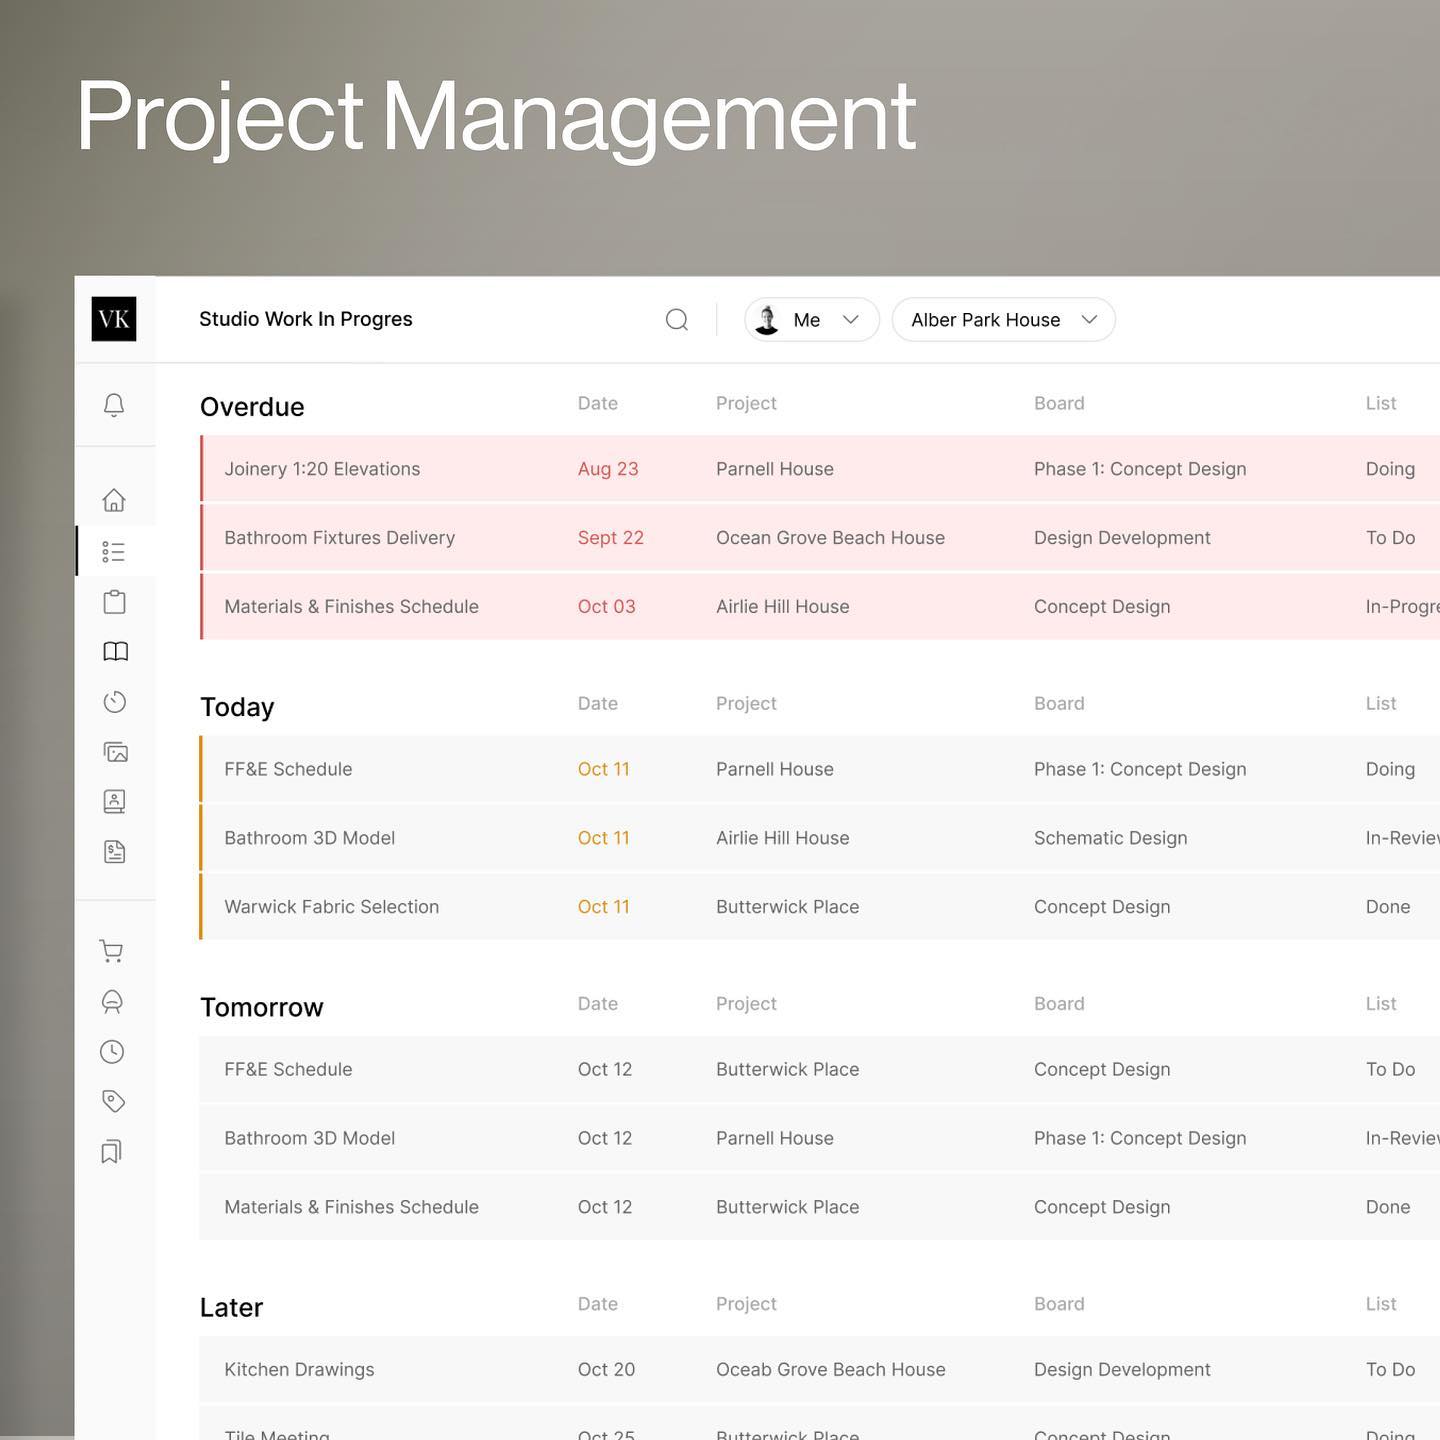This screenshot has width=1440, height=1440.
Task: Click the Tomorrow section heading
Action: click(x=262, y=1007)
